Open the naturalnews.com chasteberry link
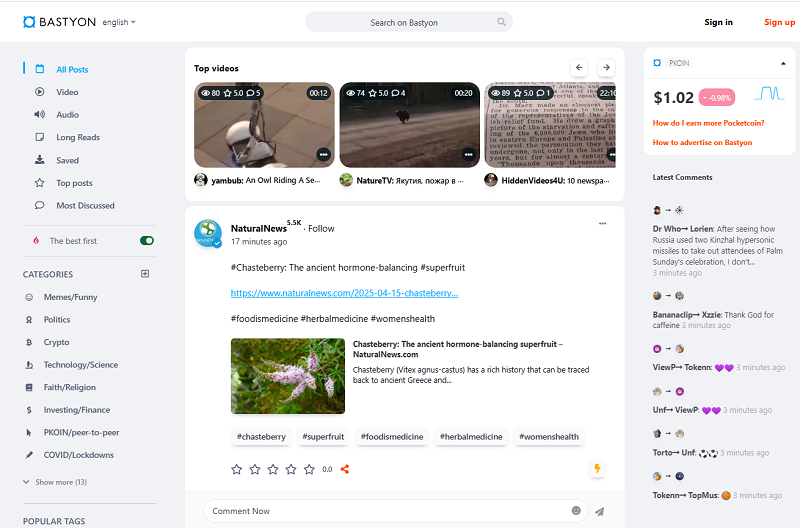 344,293
